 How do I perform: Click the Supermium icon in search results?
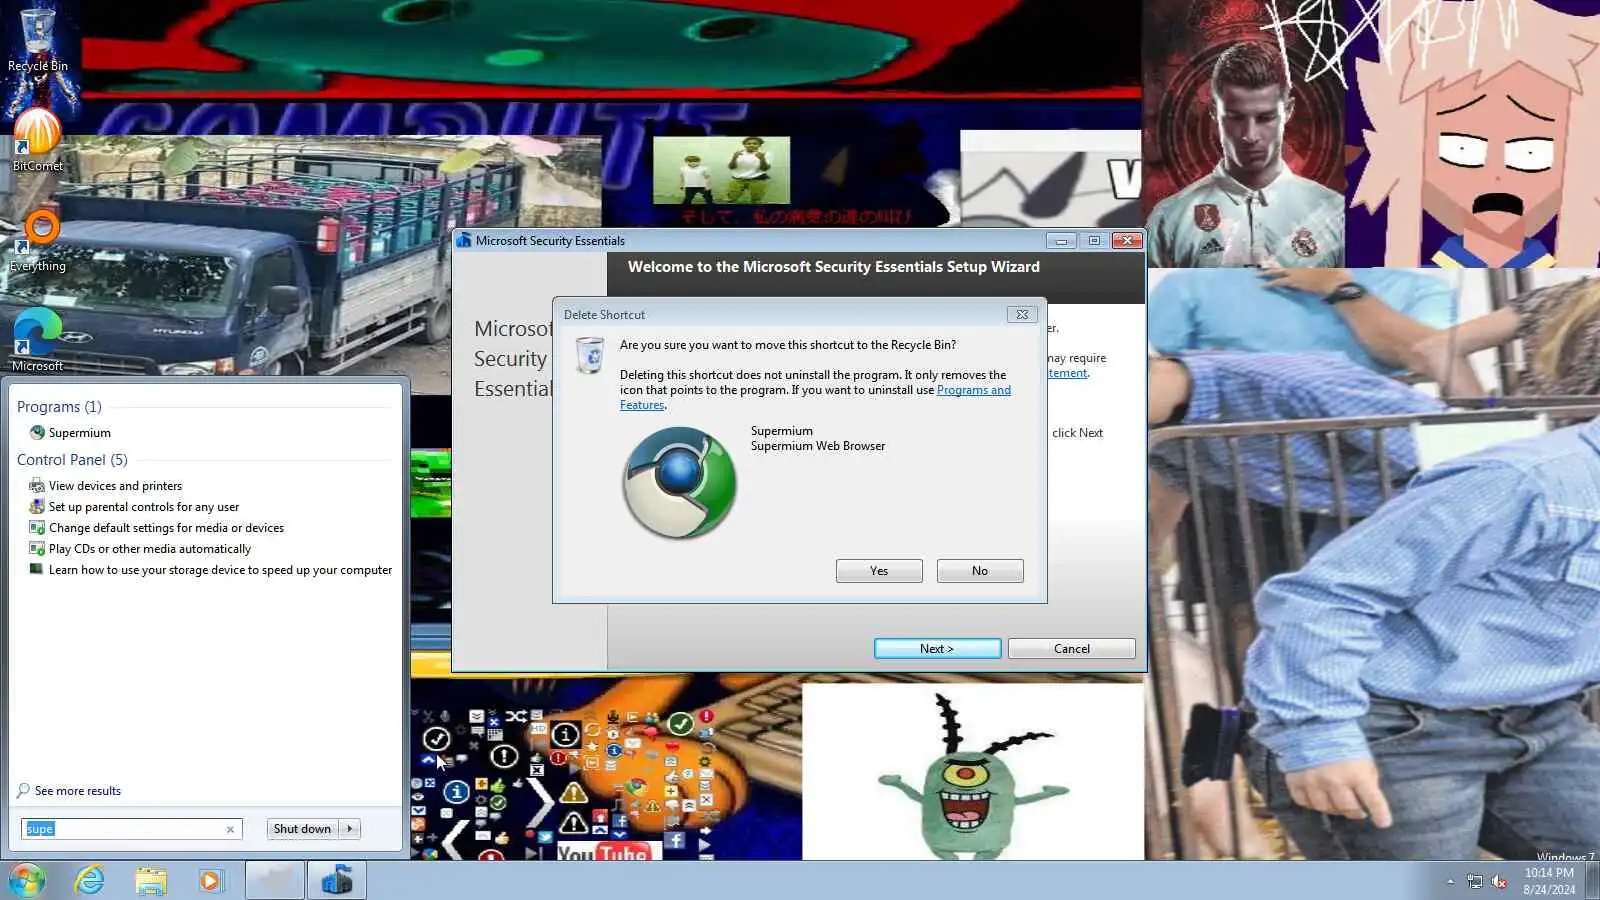[x=37, y=433]
